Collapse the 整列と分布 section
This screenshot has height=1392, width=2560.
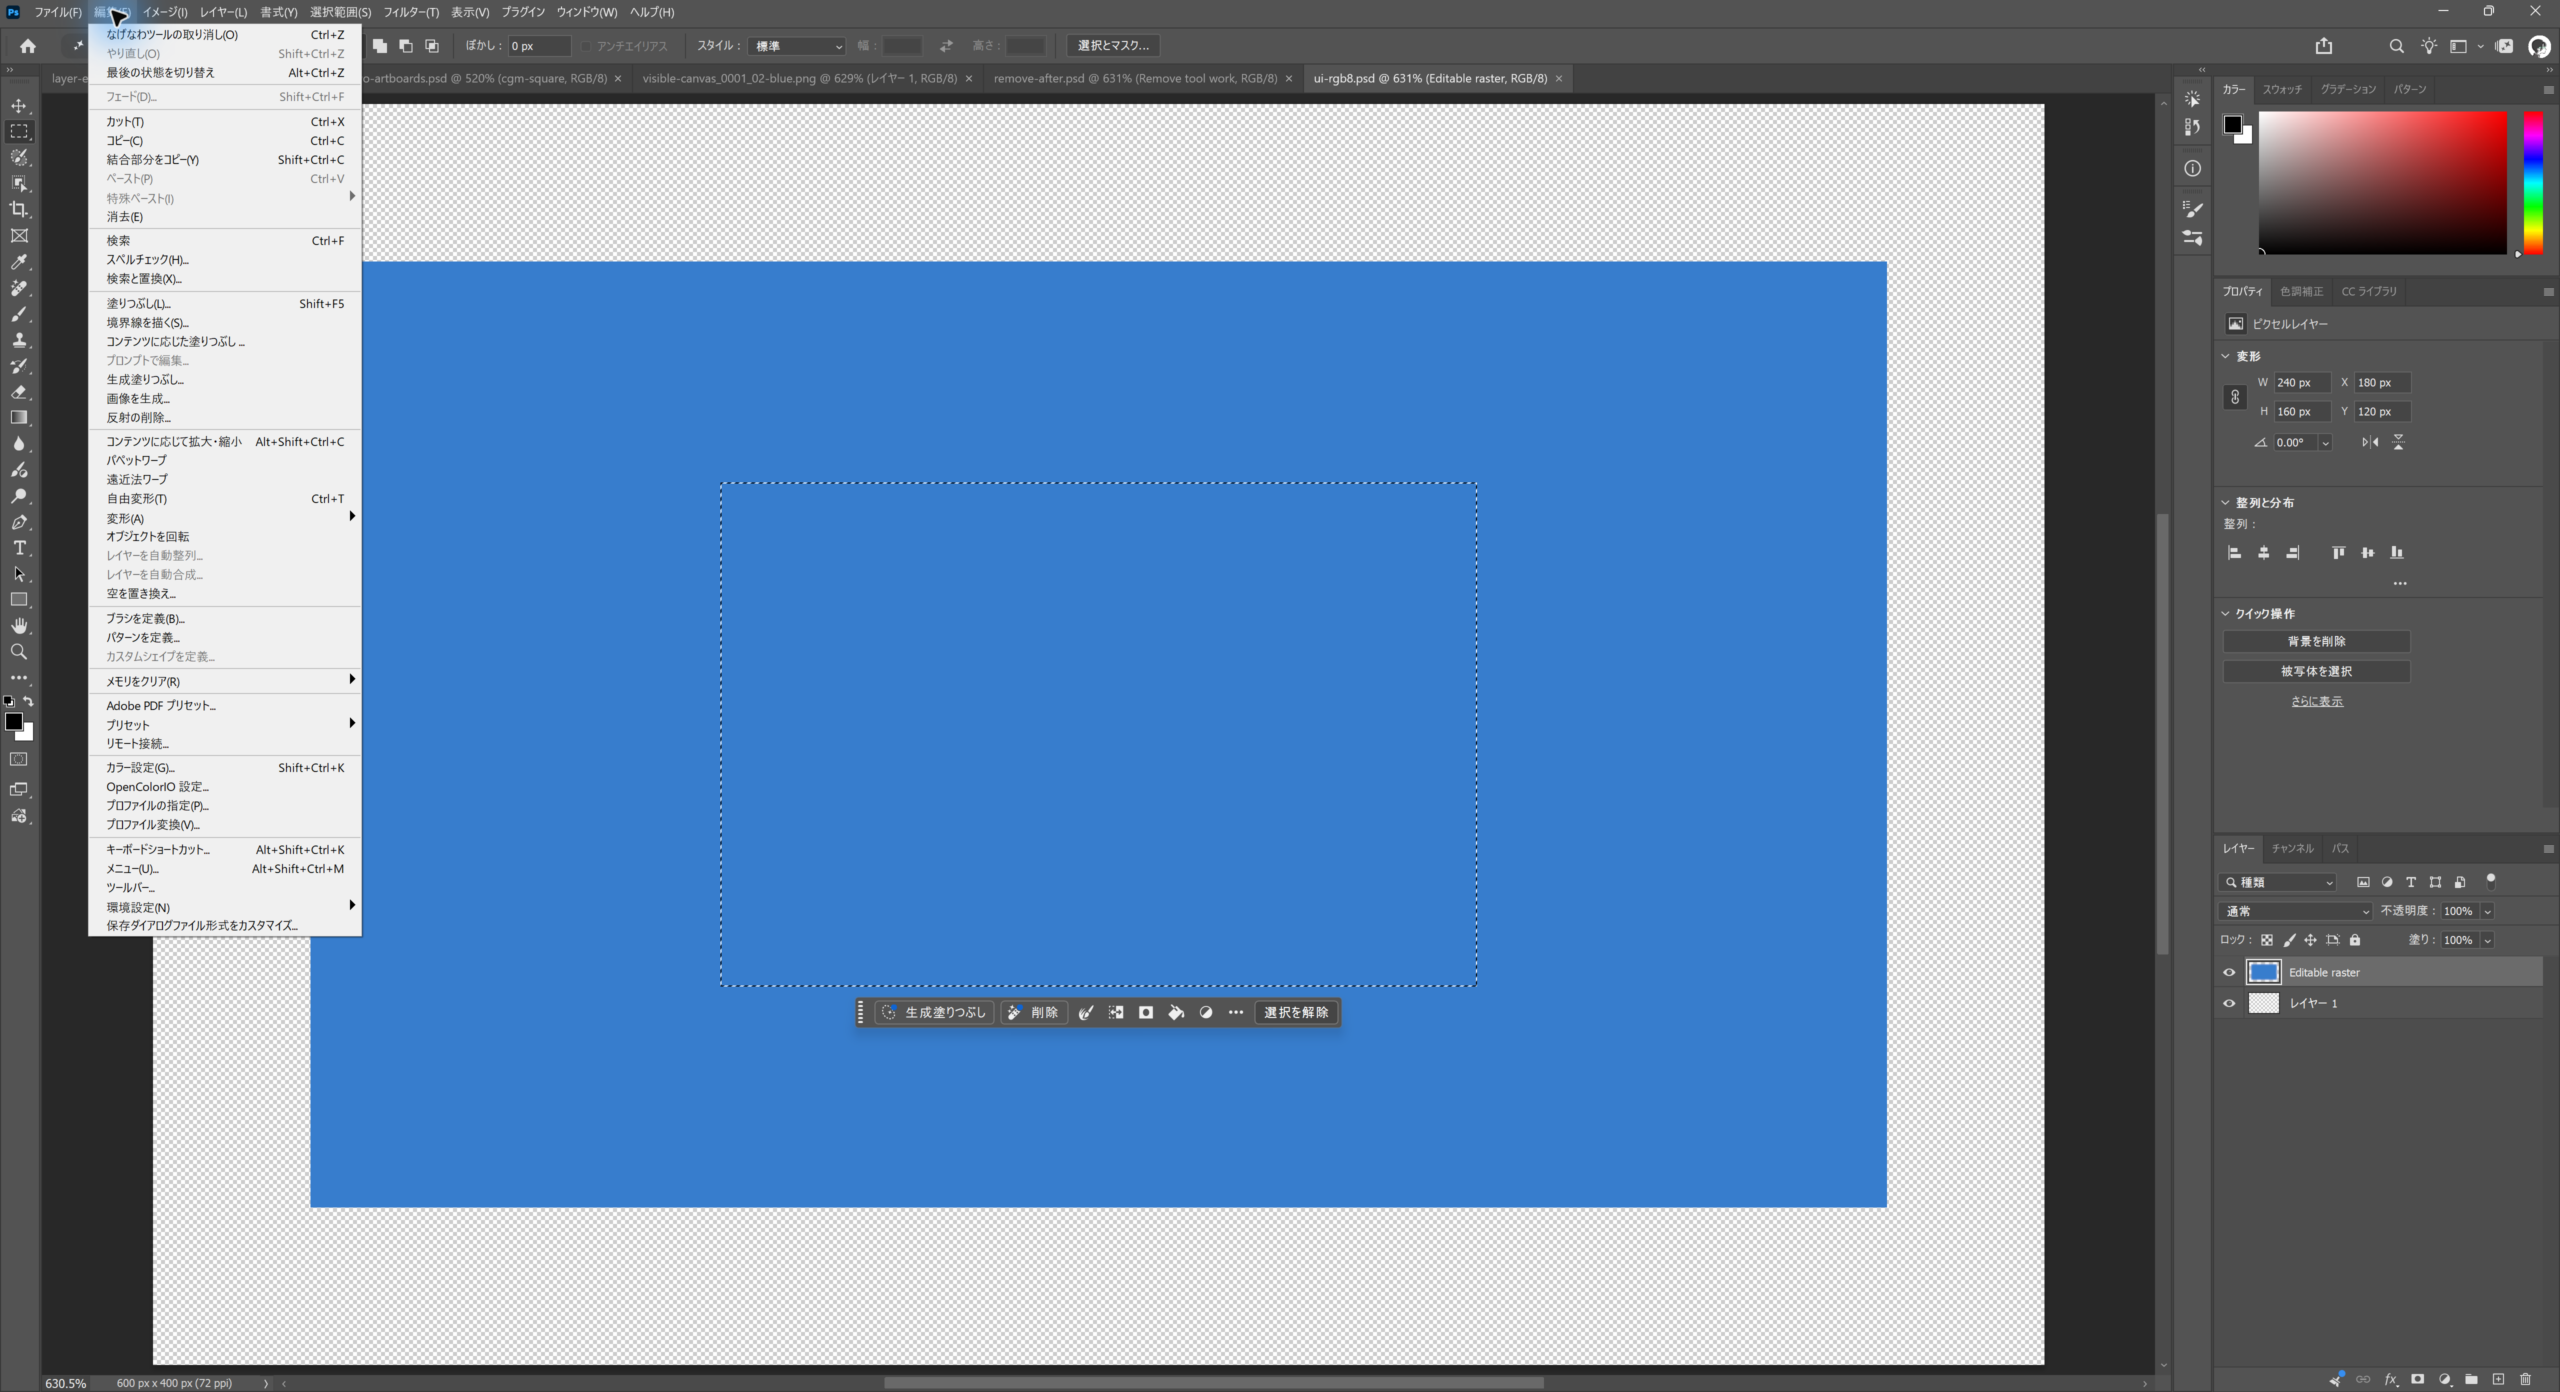click(2225, 503)
